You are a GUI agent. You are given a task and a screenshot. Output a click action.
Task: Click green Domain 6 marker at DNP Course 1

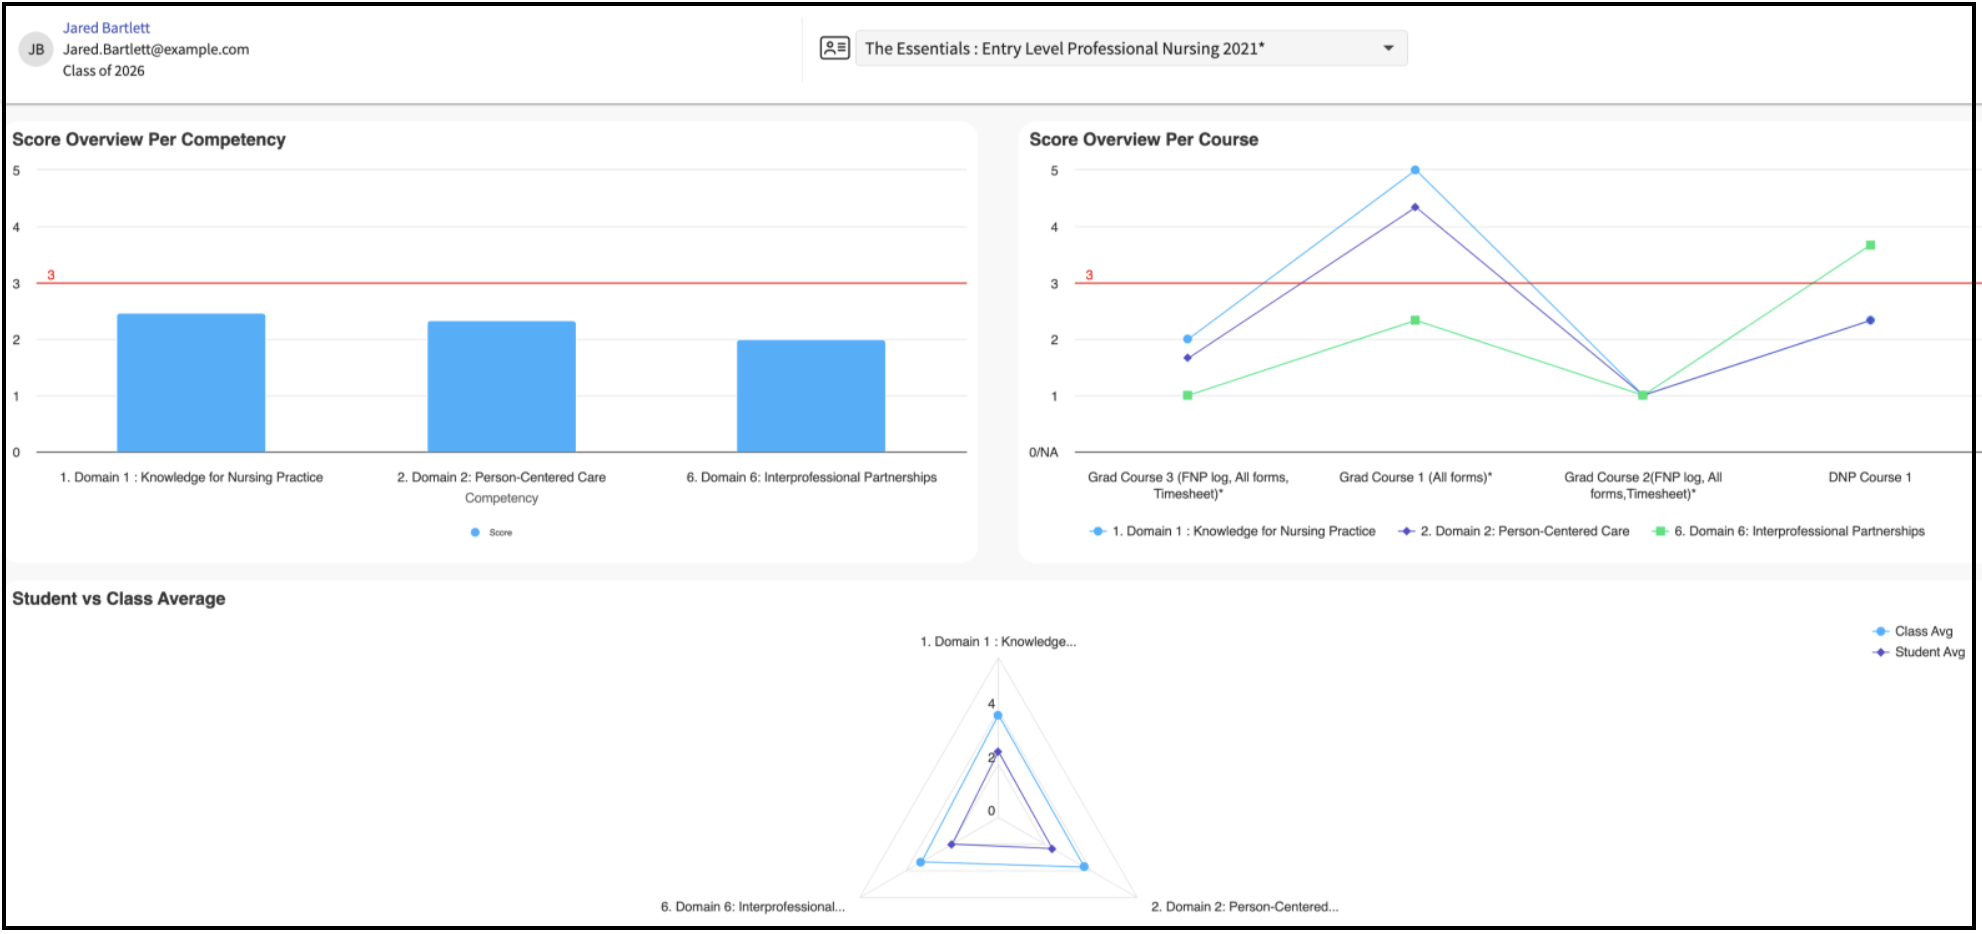coord(1870,245)
